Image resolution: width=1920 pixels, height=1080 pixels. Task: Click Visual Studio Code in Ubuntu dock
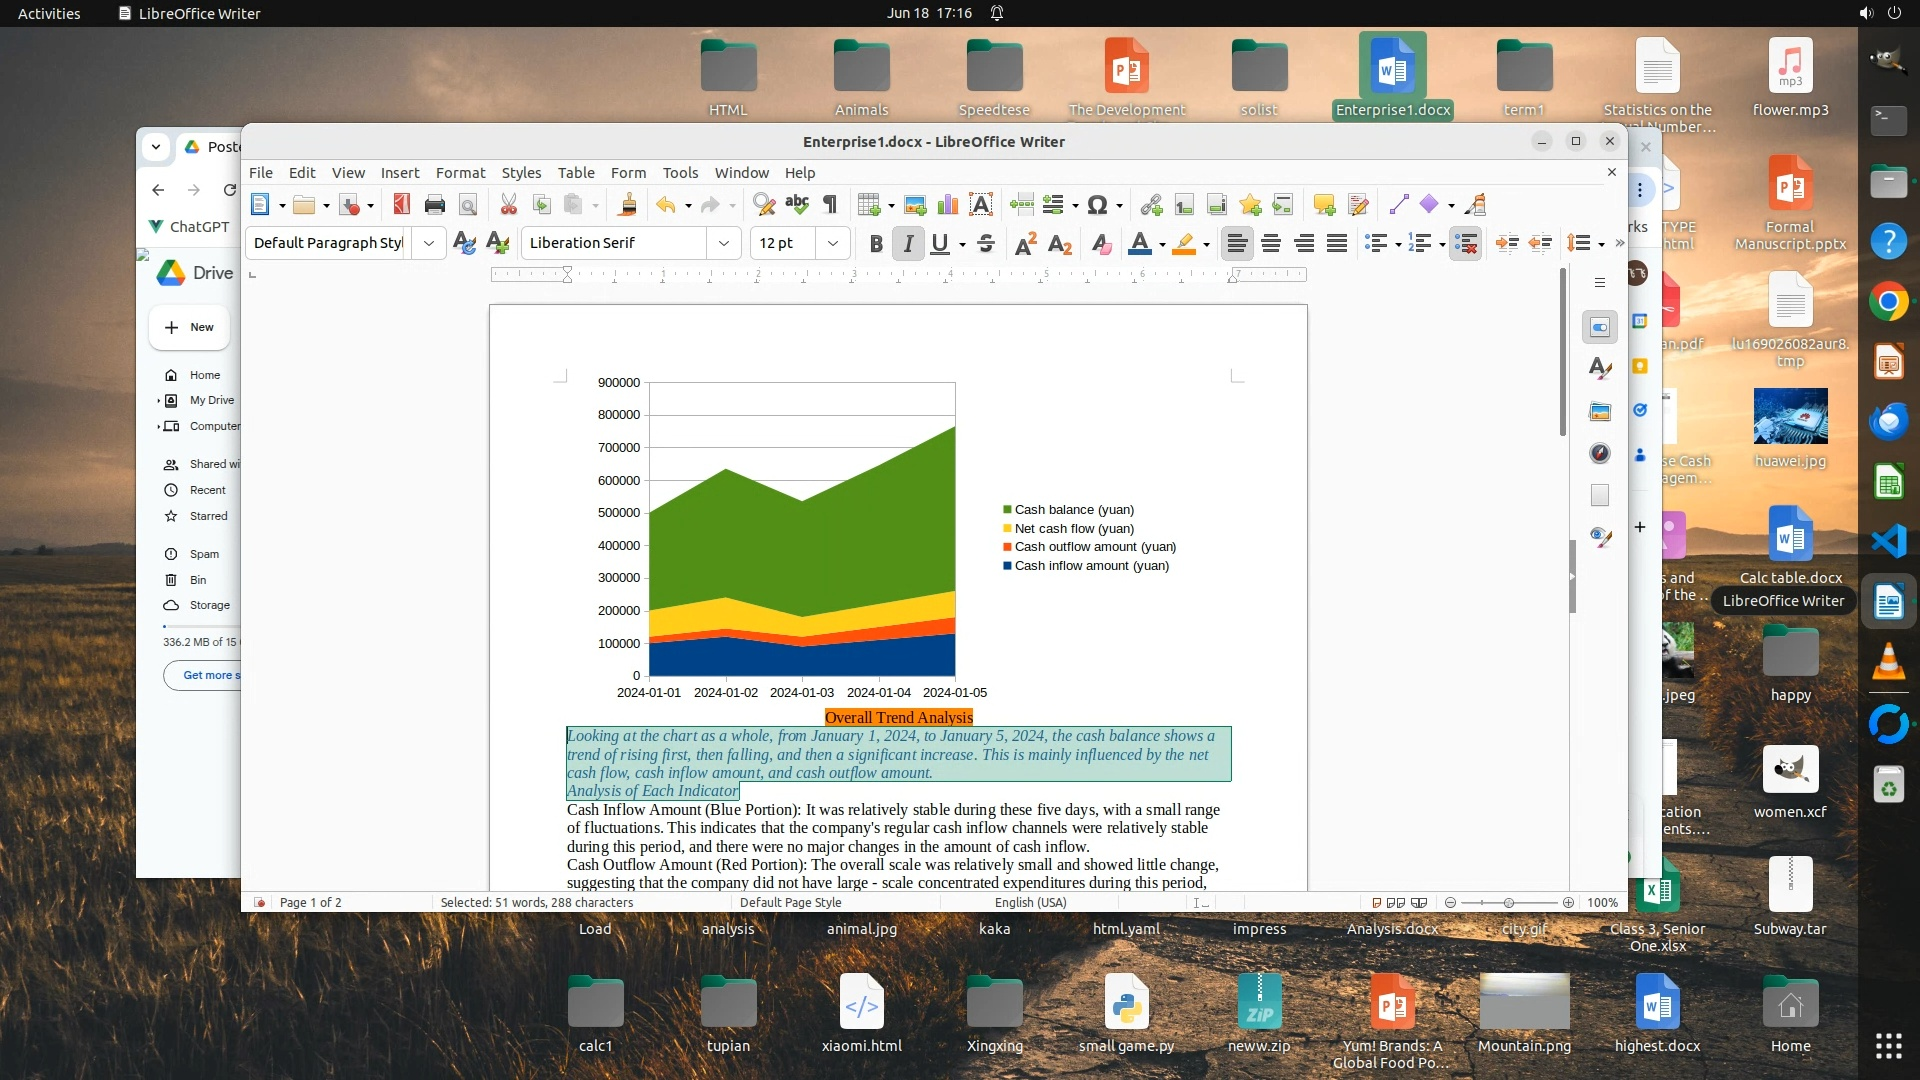click(1888, 541)
